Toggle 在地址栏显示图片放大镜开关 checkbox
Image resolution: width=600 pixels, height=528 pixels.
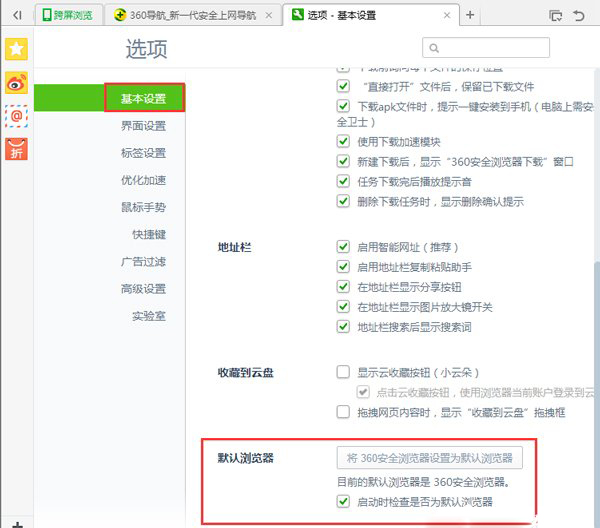point(343,306)
